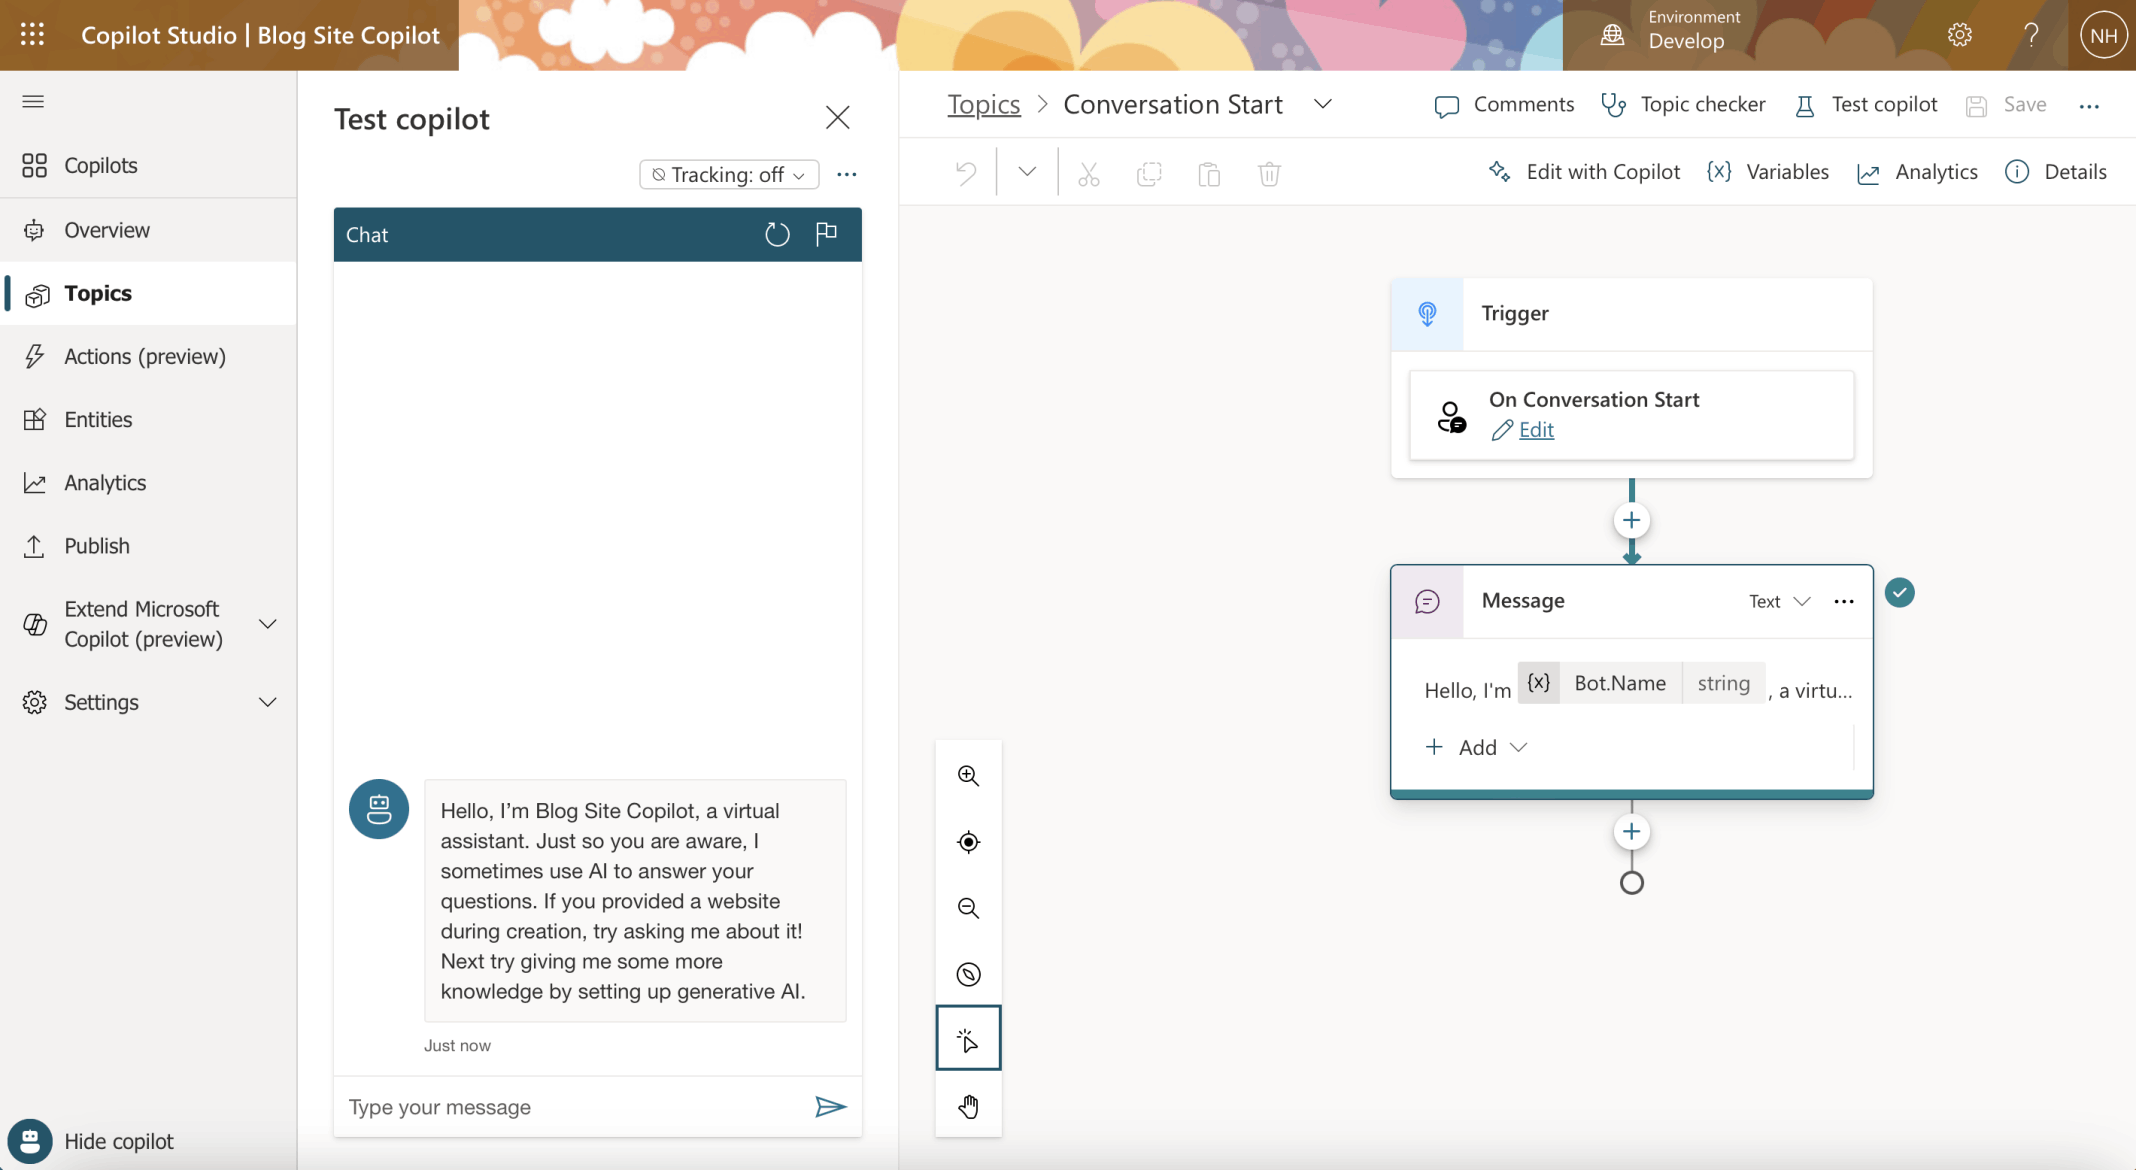Open the Entities navigation item
Image resolution: width=2136 pixels, height=1170 pixels.
pyautogui.click(x=98, y=419)
